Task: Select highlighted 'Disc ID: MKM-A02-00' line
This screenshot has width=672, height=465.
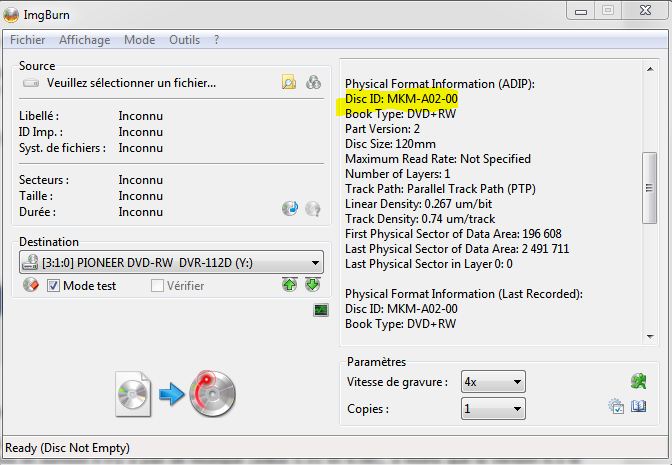Action: tap(401, 99)
